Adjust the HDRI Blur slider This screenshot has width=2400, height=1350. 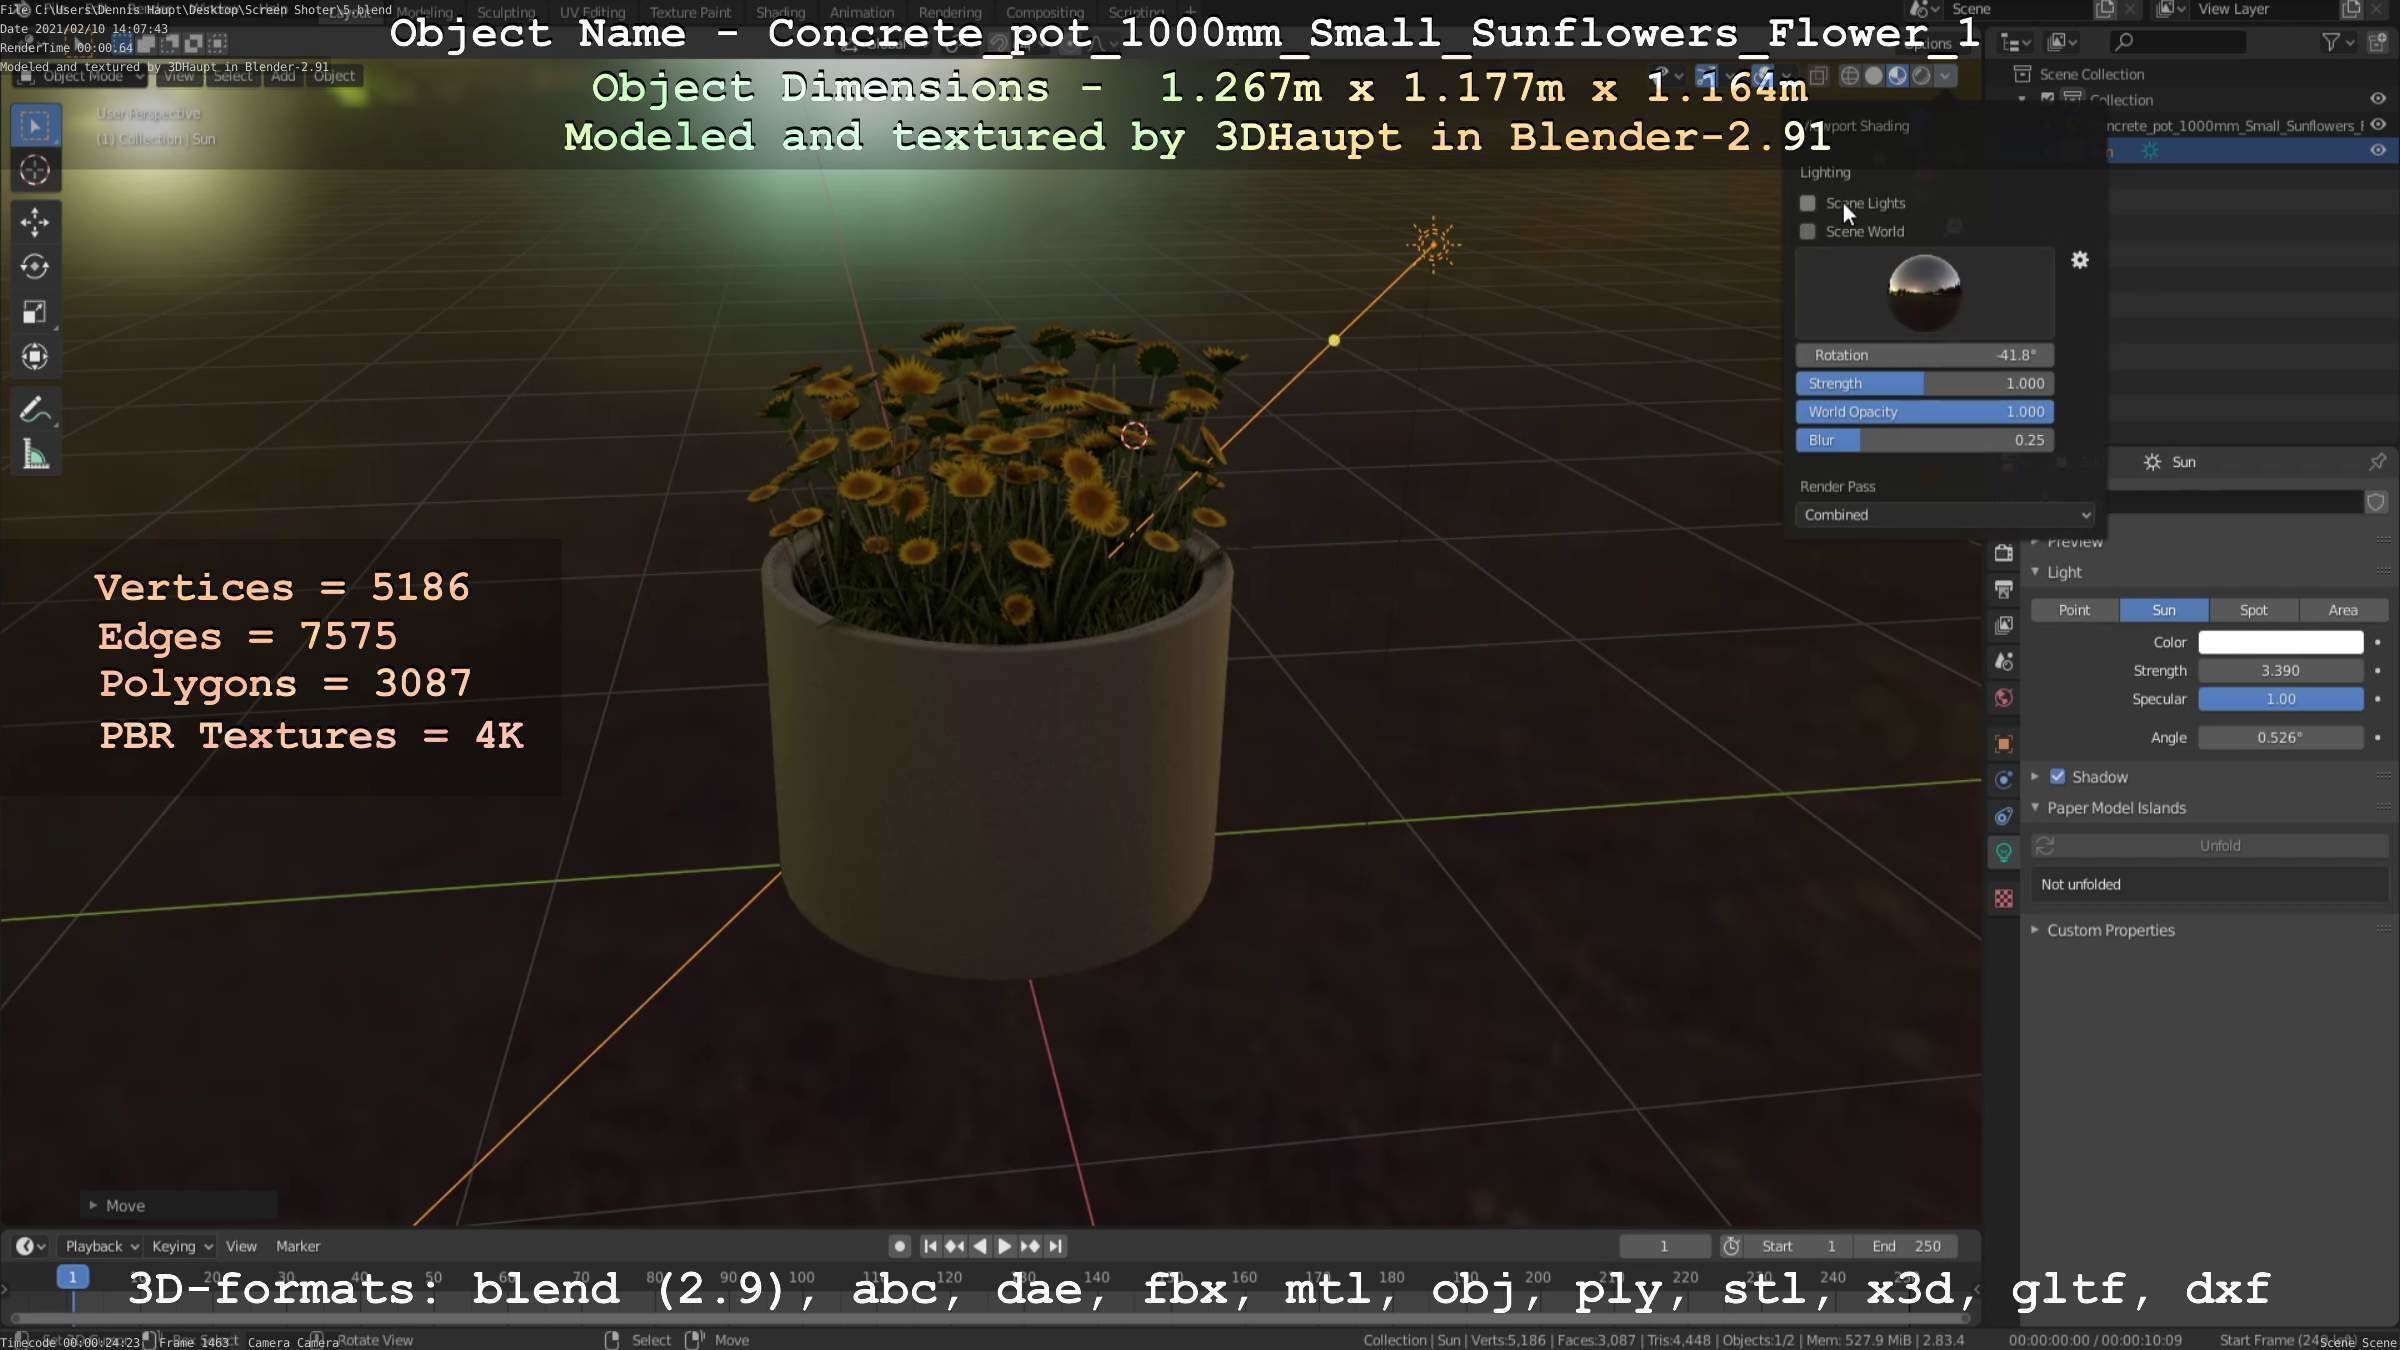pos(1925,440)
